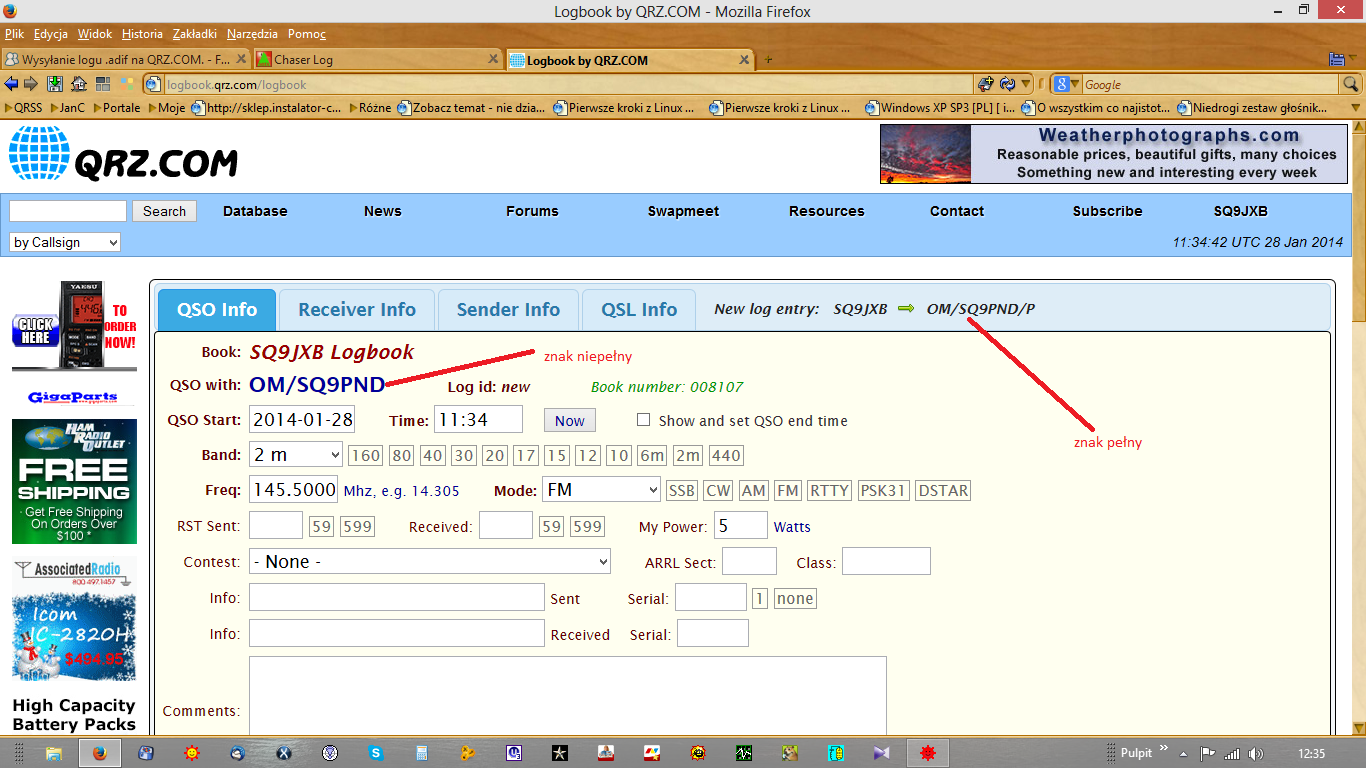
Task: Open the Visual Studio taskbar icon
Action: [881, 753]
